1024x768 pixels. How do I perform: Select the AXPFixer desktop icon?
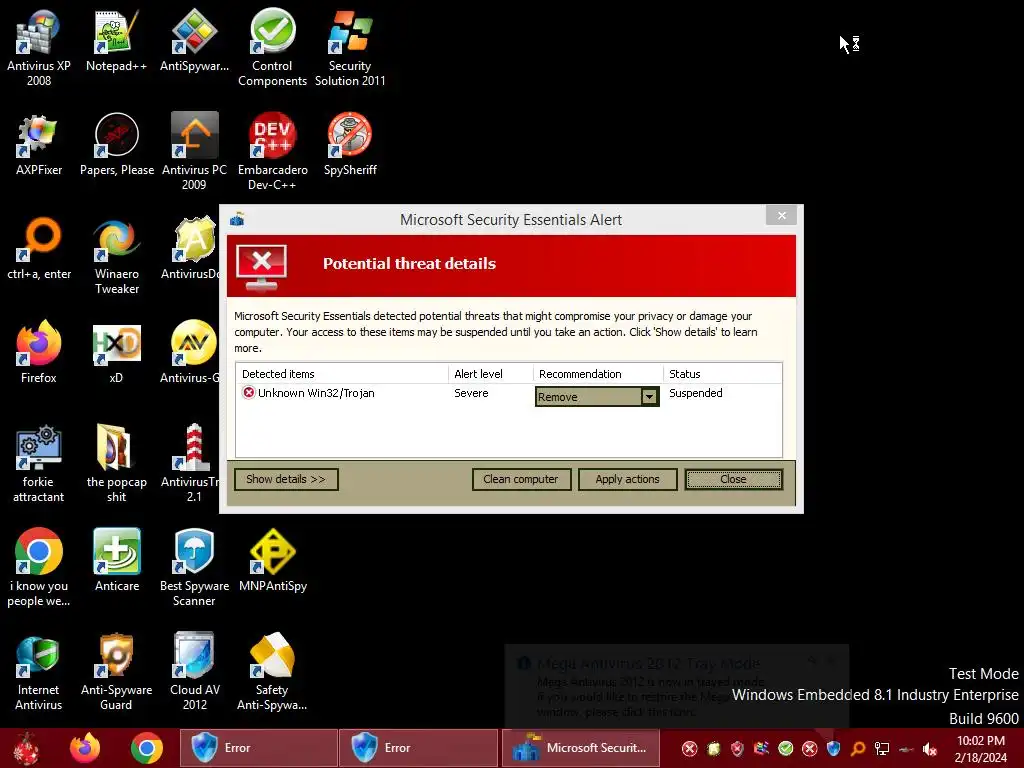(x=39, y=144)
